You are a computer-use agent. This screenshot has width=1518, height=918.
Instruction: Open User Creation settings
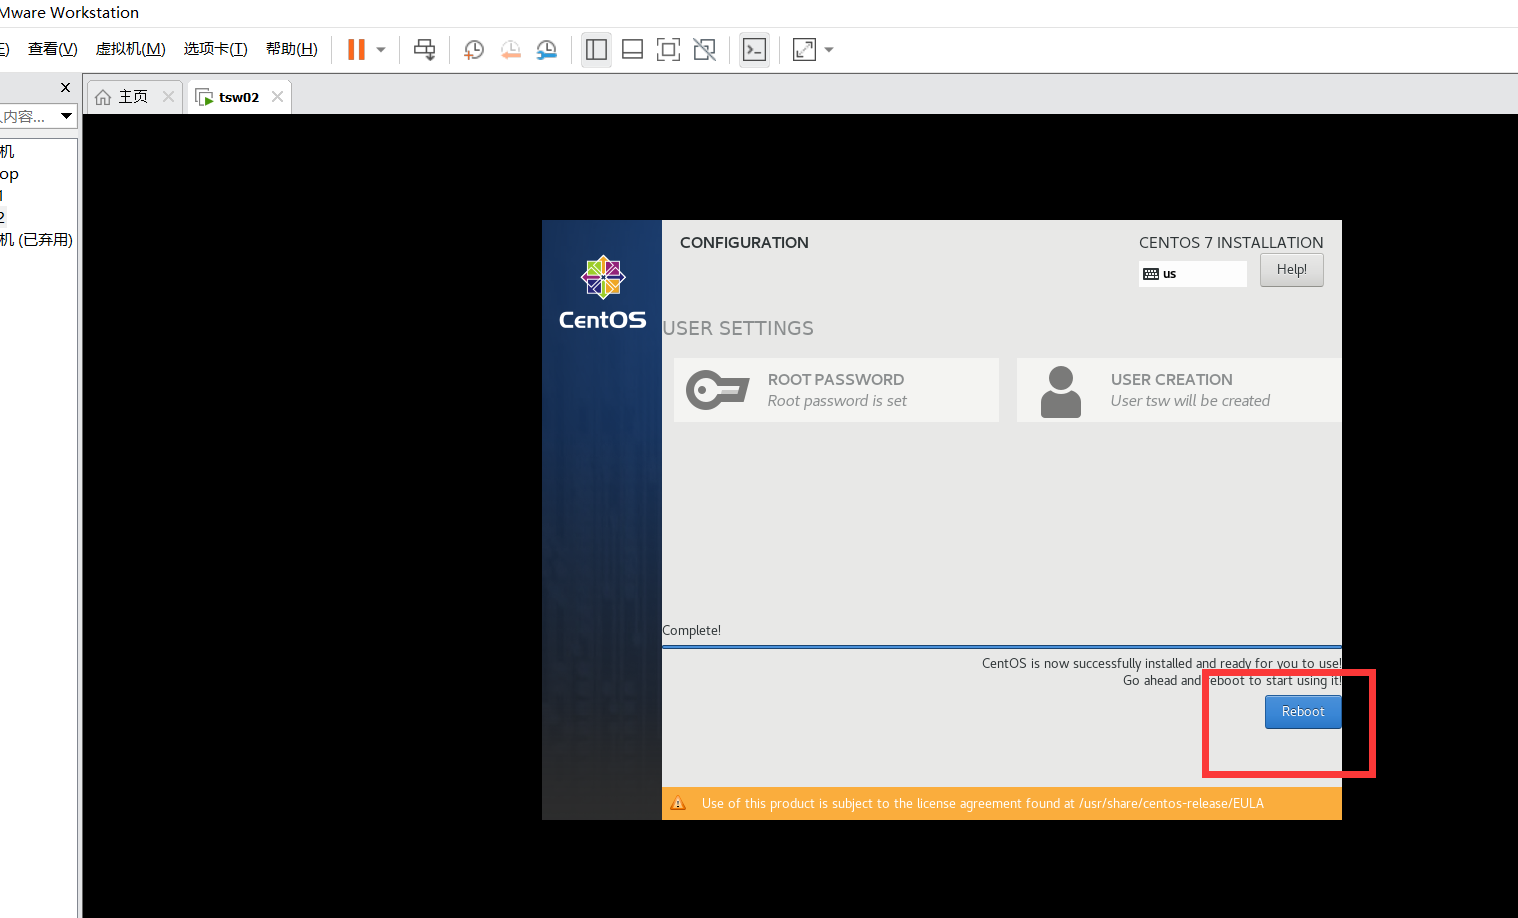click(x=1179, y=390)
